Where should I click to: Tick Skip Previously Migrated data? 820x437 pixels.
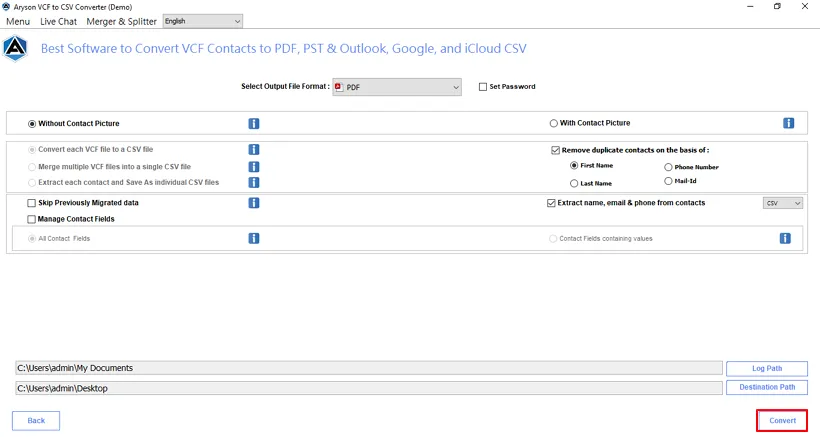31,203
